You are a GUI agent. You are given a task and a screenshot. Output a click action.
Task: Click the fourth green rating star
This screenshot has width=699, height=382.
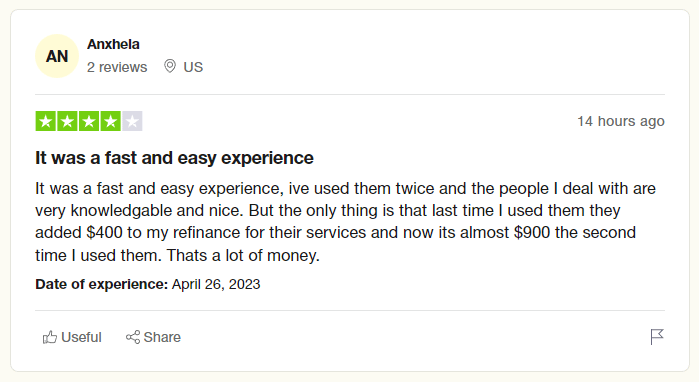click(x=111, y=121)
